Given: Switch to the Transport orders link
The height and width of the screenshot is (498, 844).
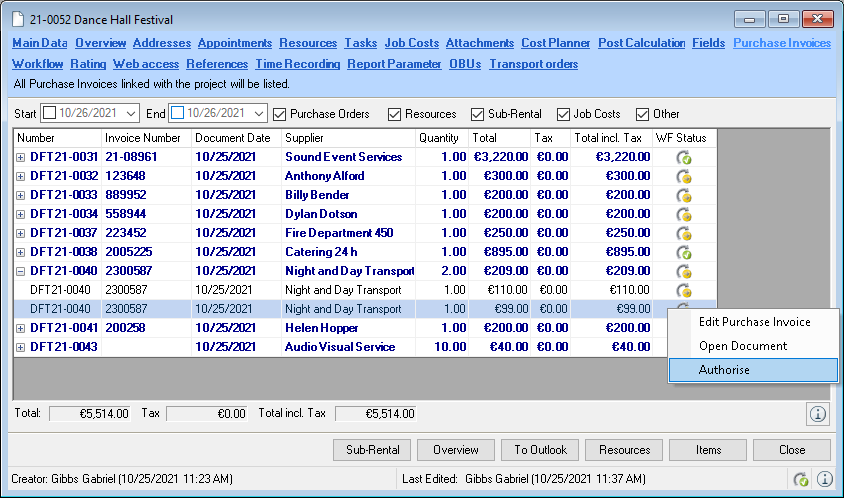Looking at the screenshot, I should click(x=533, y=64).
